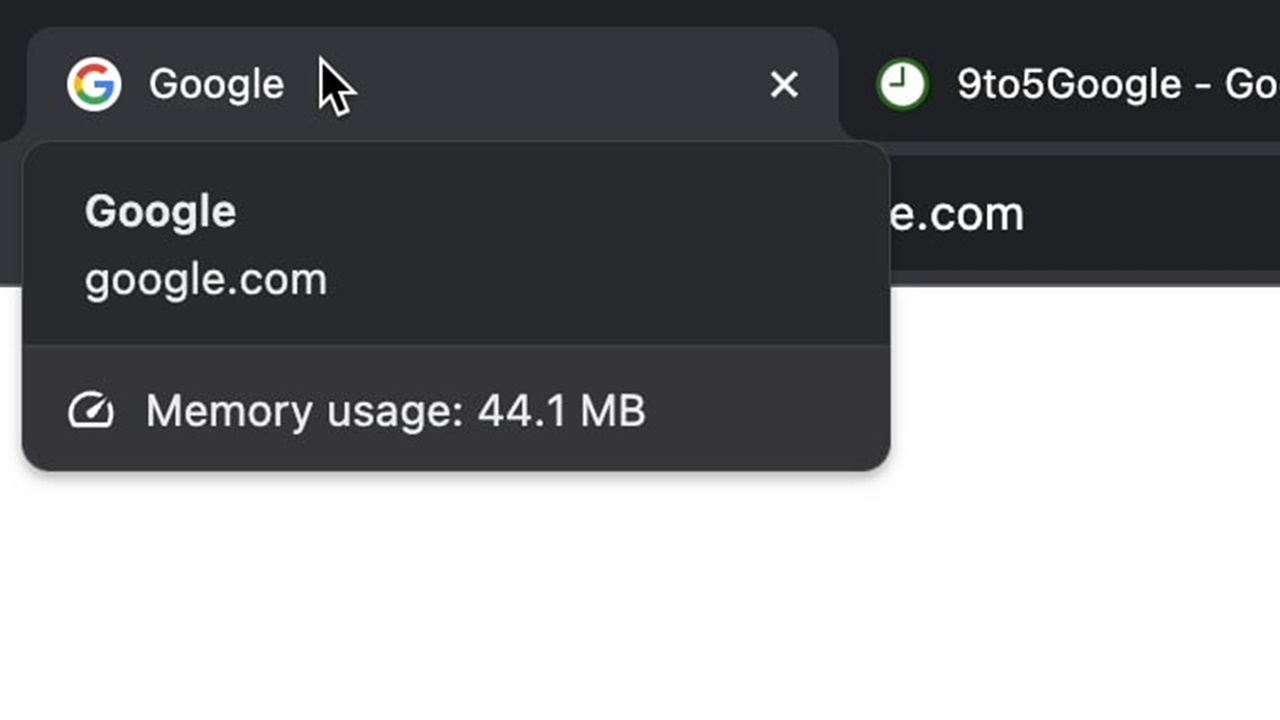Click the gauge icon in the tab preview card

(x=91, y=410)
